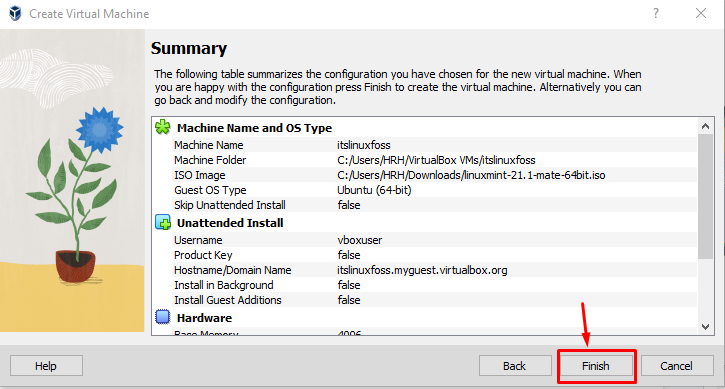
Task: Open Help for the wizard
Action: pos(46,366)
